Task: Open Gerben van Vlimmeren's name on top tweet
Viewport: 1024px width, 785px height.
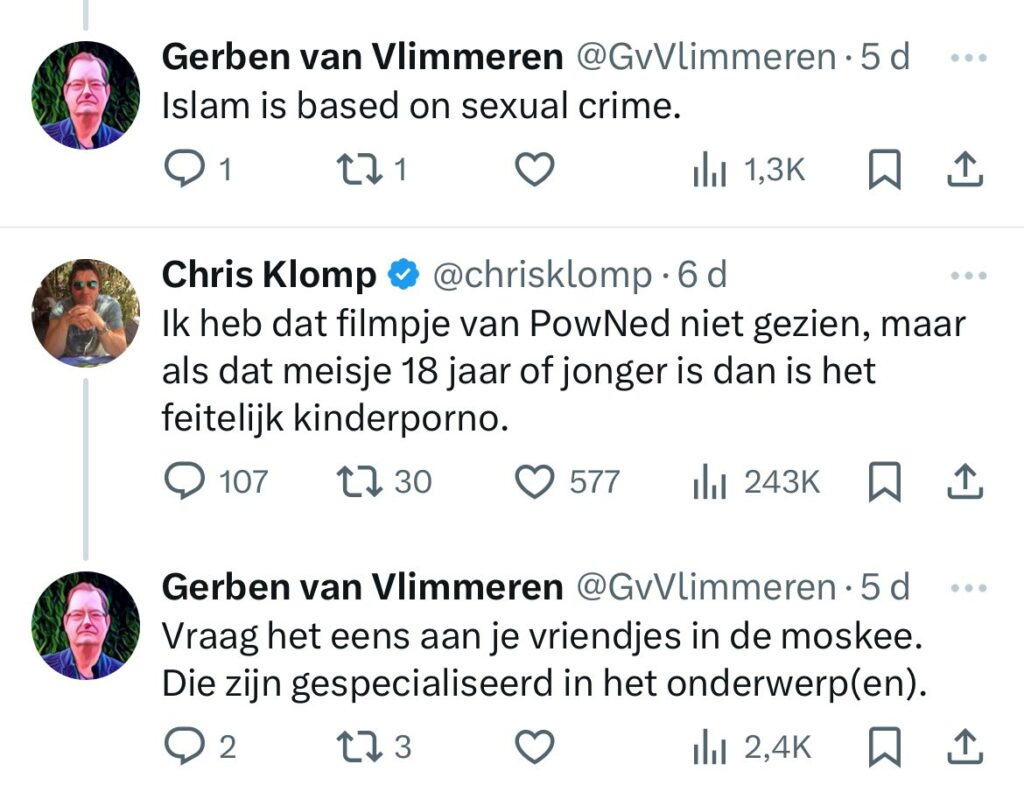Action: [x=362, y=58]
